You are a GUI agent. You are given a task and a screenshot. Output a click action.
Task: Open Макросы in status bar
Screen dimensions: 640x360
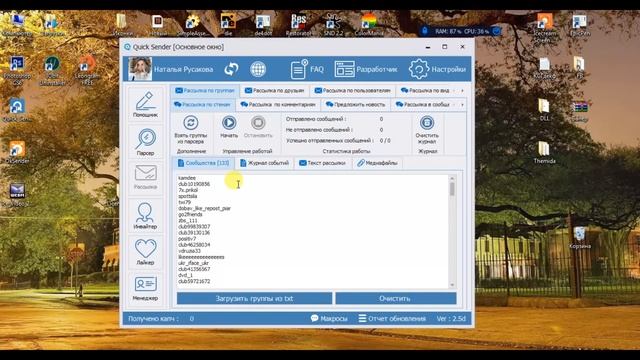329,318
